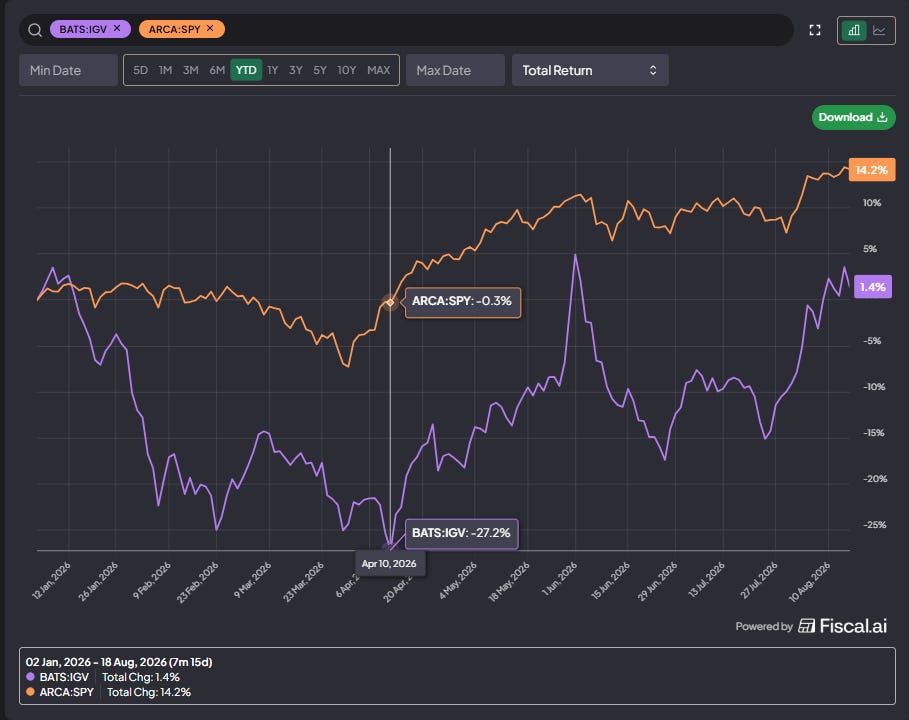Screen dimensions: 909x720
Task: Open the Total Return metric dropdown
Action: [x=590, y=70]
